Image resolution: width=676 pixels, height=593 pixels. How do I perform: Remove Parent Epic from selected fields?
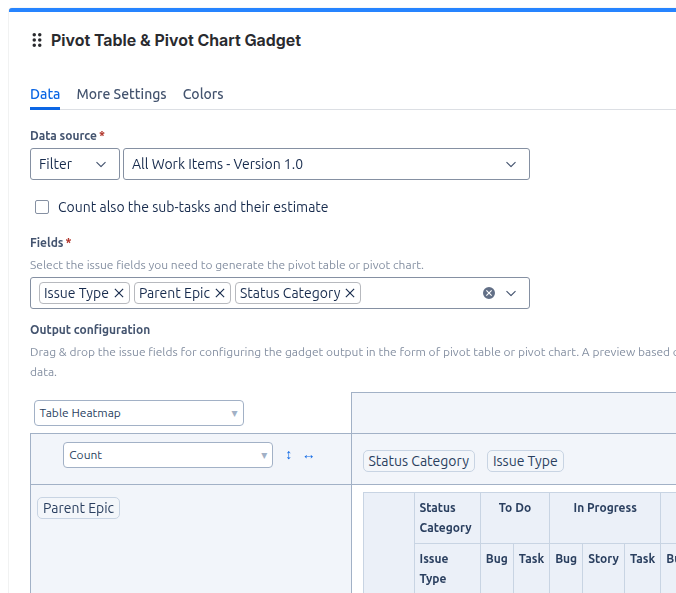[220, 293]
